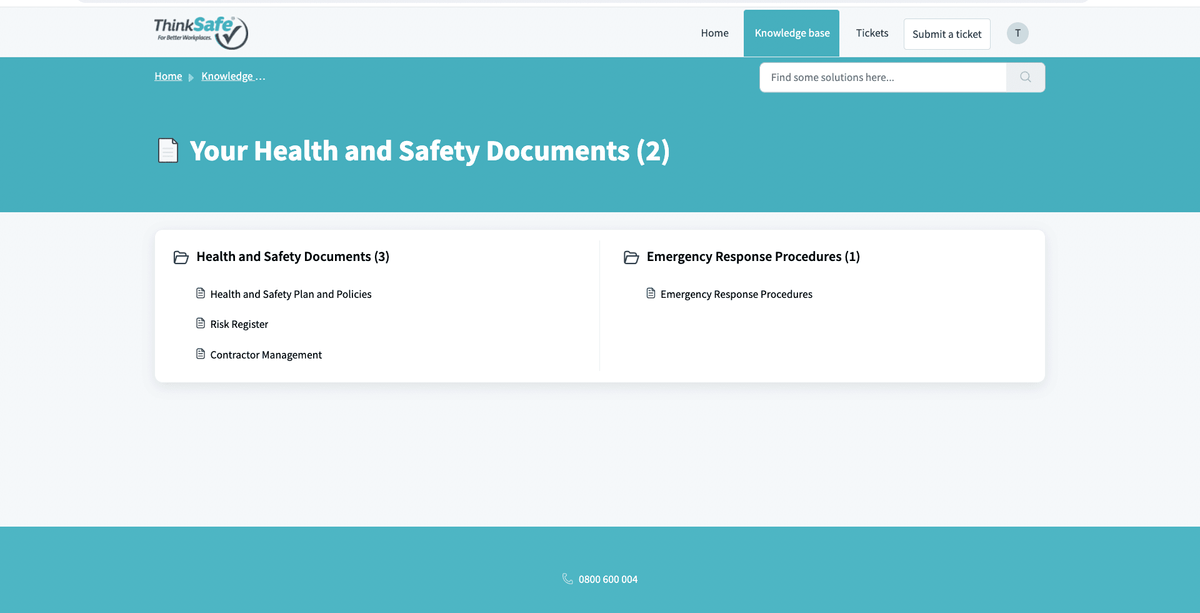
Task: Expand the Health and Safety Documents folder
Action: click(292, 256)
